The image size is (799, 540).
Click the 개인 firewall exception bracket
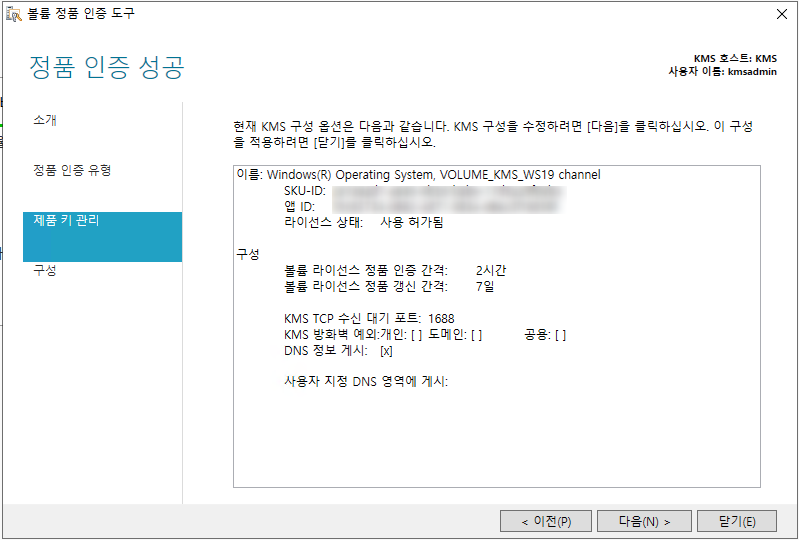(x=416, y=335)
